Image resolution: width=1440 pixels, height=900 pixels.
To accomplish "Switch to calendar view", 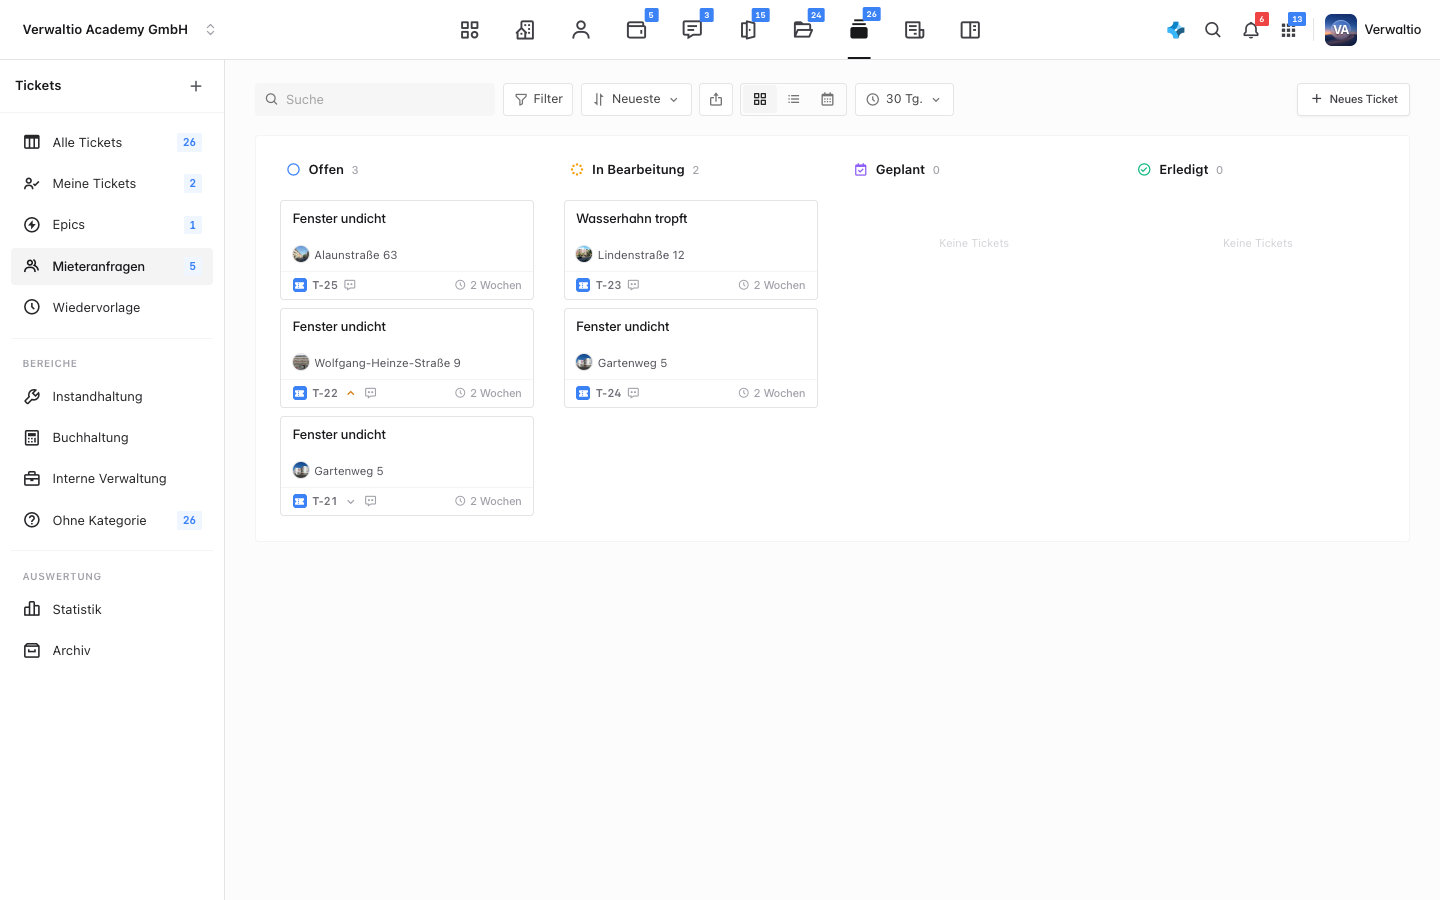I will coord(827,99).
